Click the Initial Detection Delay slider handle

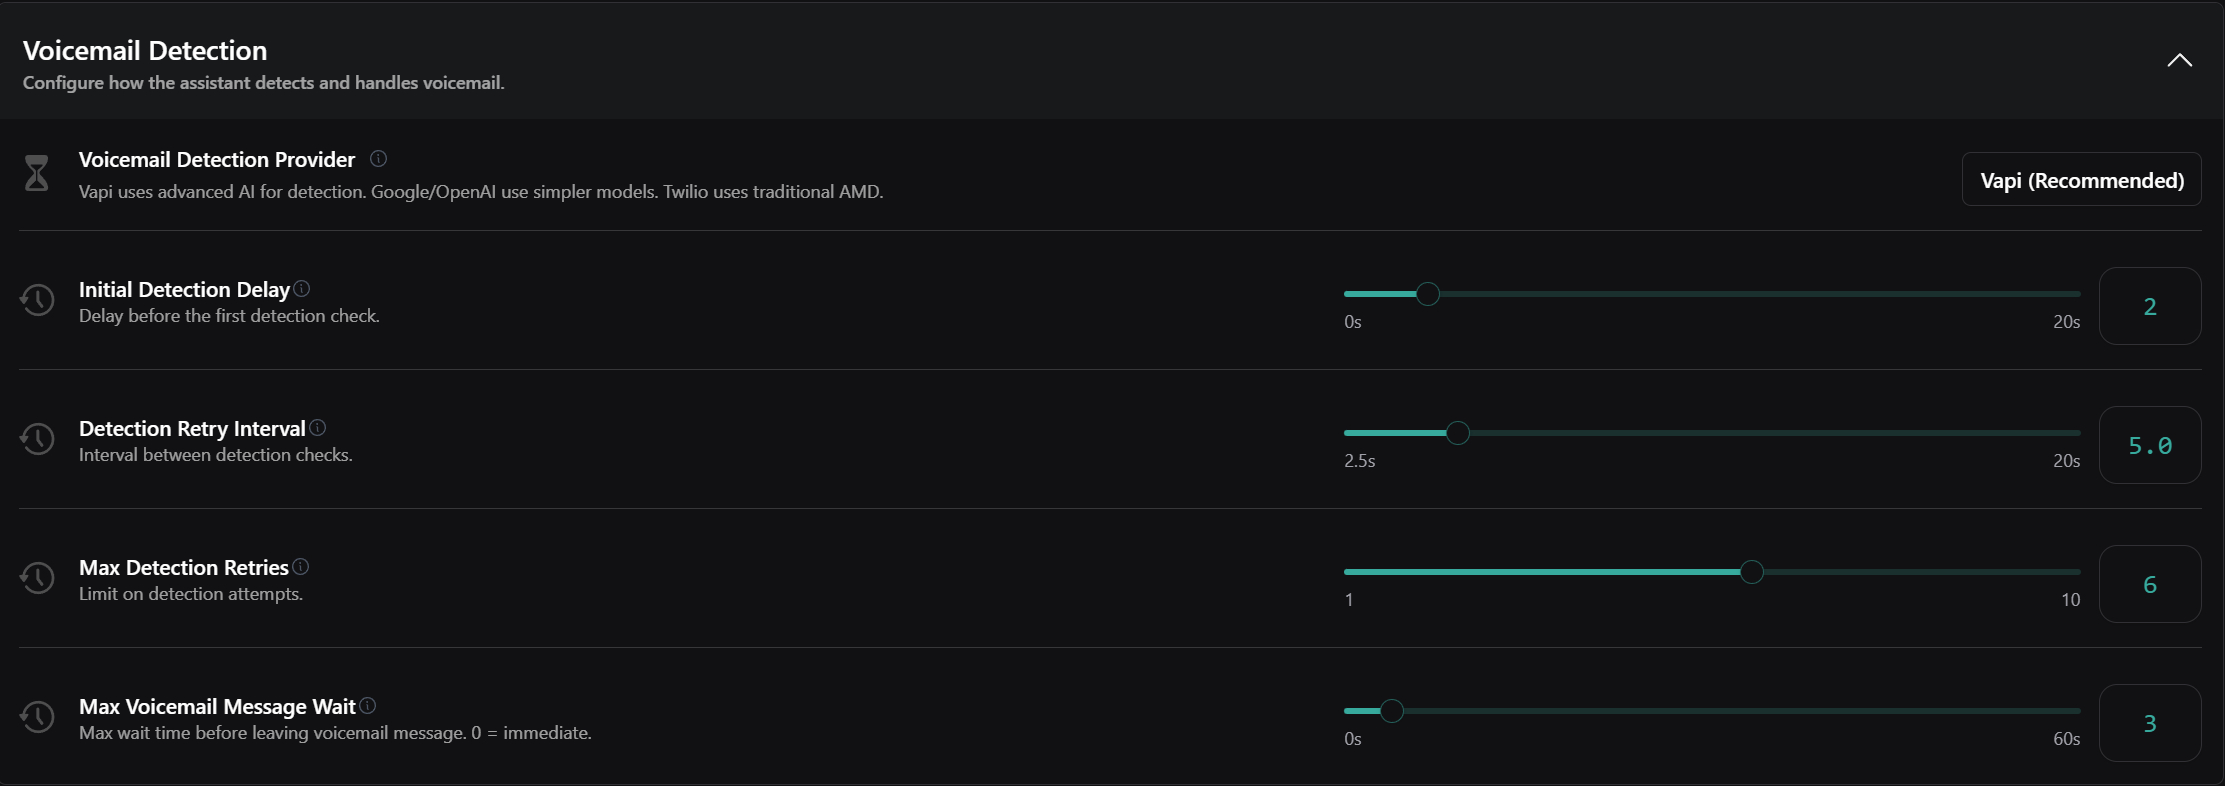1428,294
